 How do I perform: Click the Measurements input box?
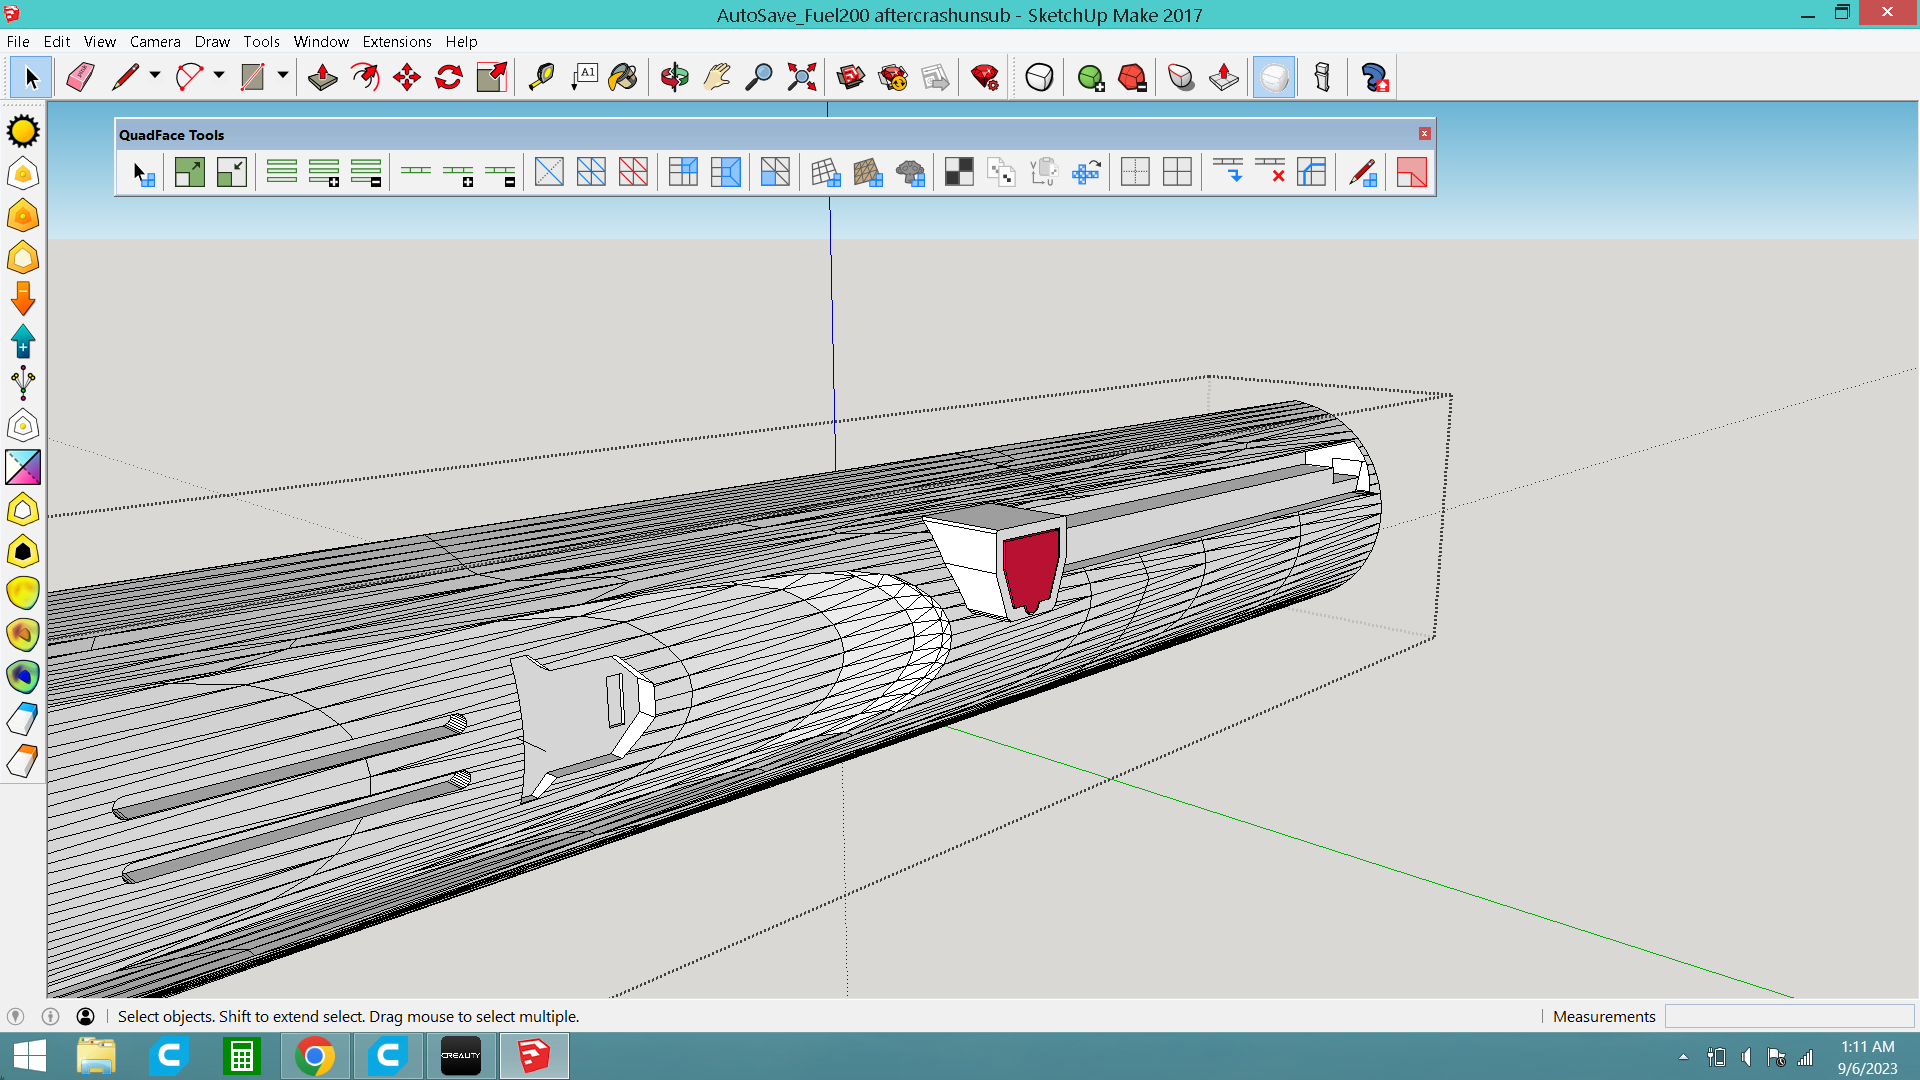[x=1789, y=1016]
